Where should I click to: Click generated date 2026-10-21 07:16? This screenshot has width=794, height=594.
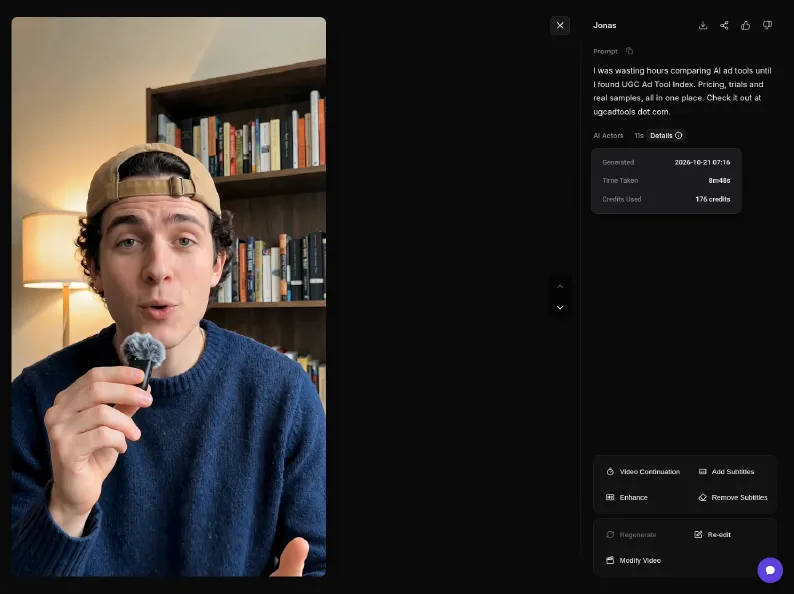(702, 163)
